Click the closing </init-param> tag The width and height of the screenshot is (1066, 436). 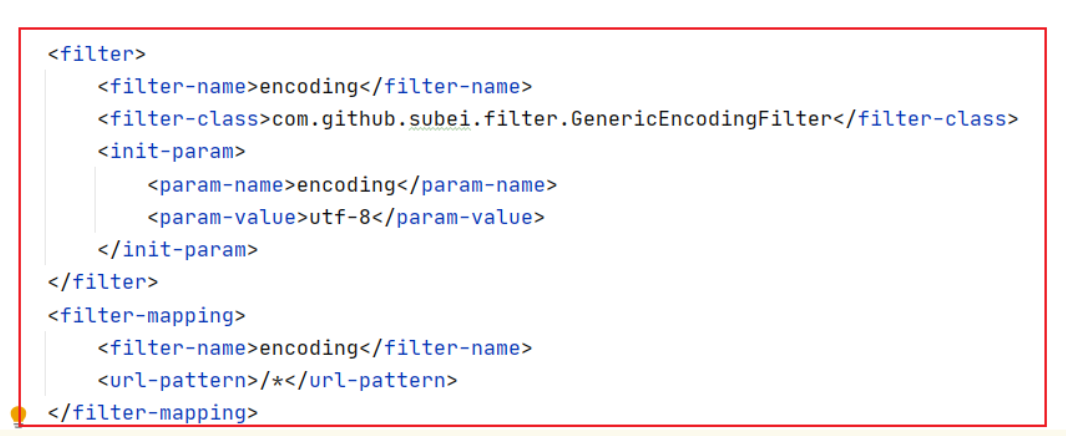(177, 249)
